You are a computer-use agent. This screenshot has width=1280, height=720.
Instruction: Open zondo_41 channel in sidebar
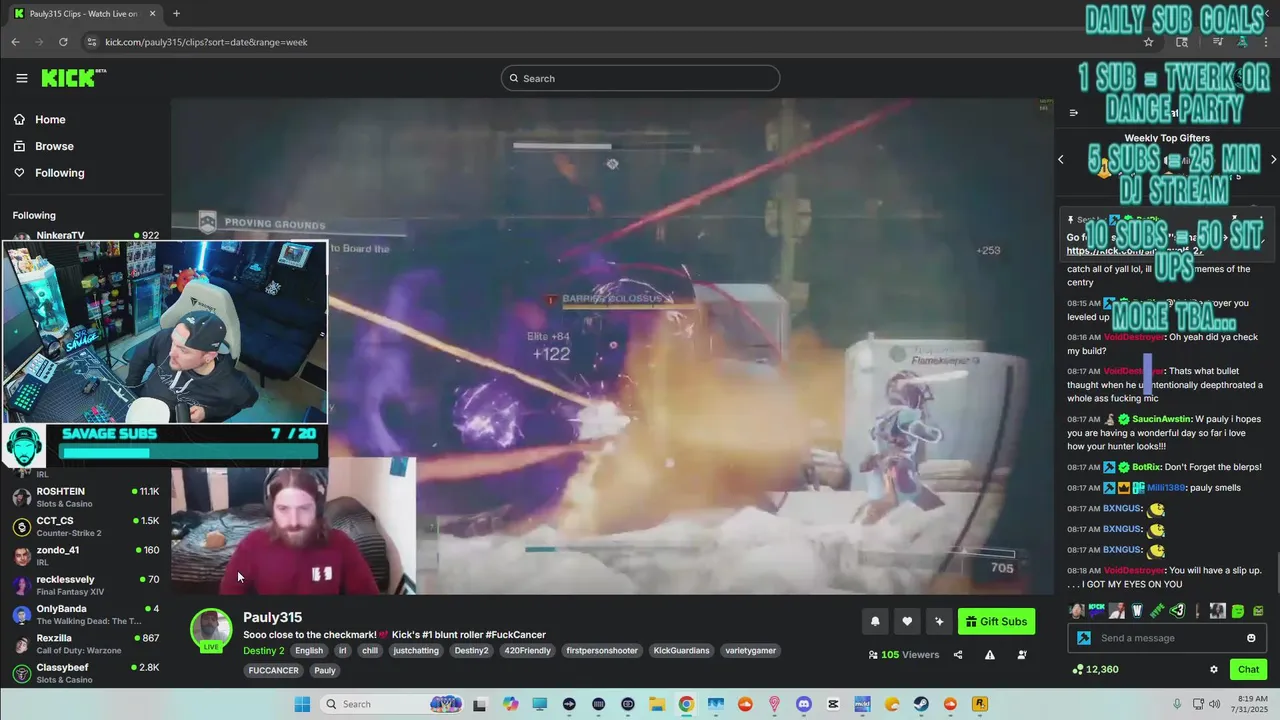[85, 555]
